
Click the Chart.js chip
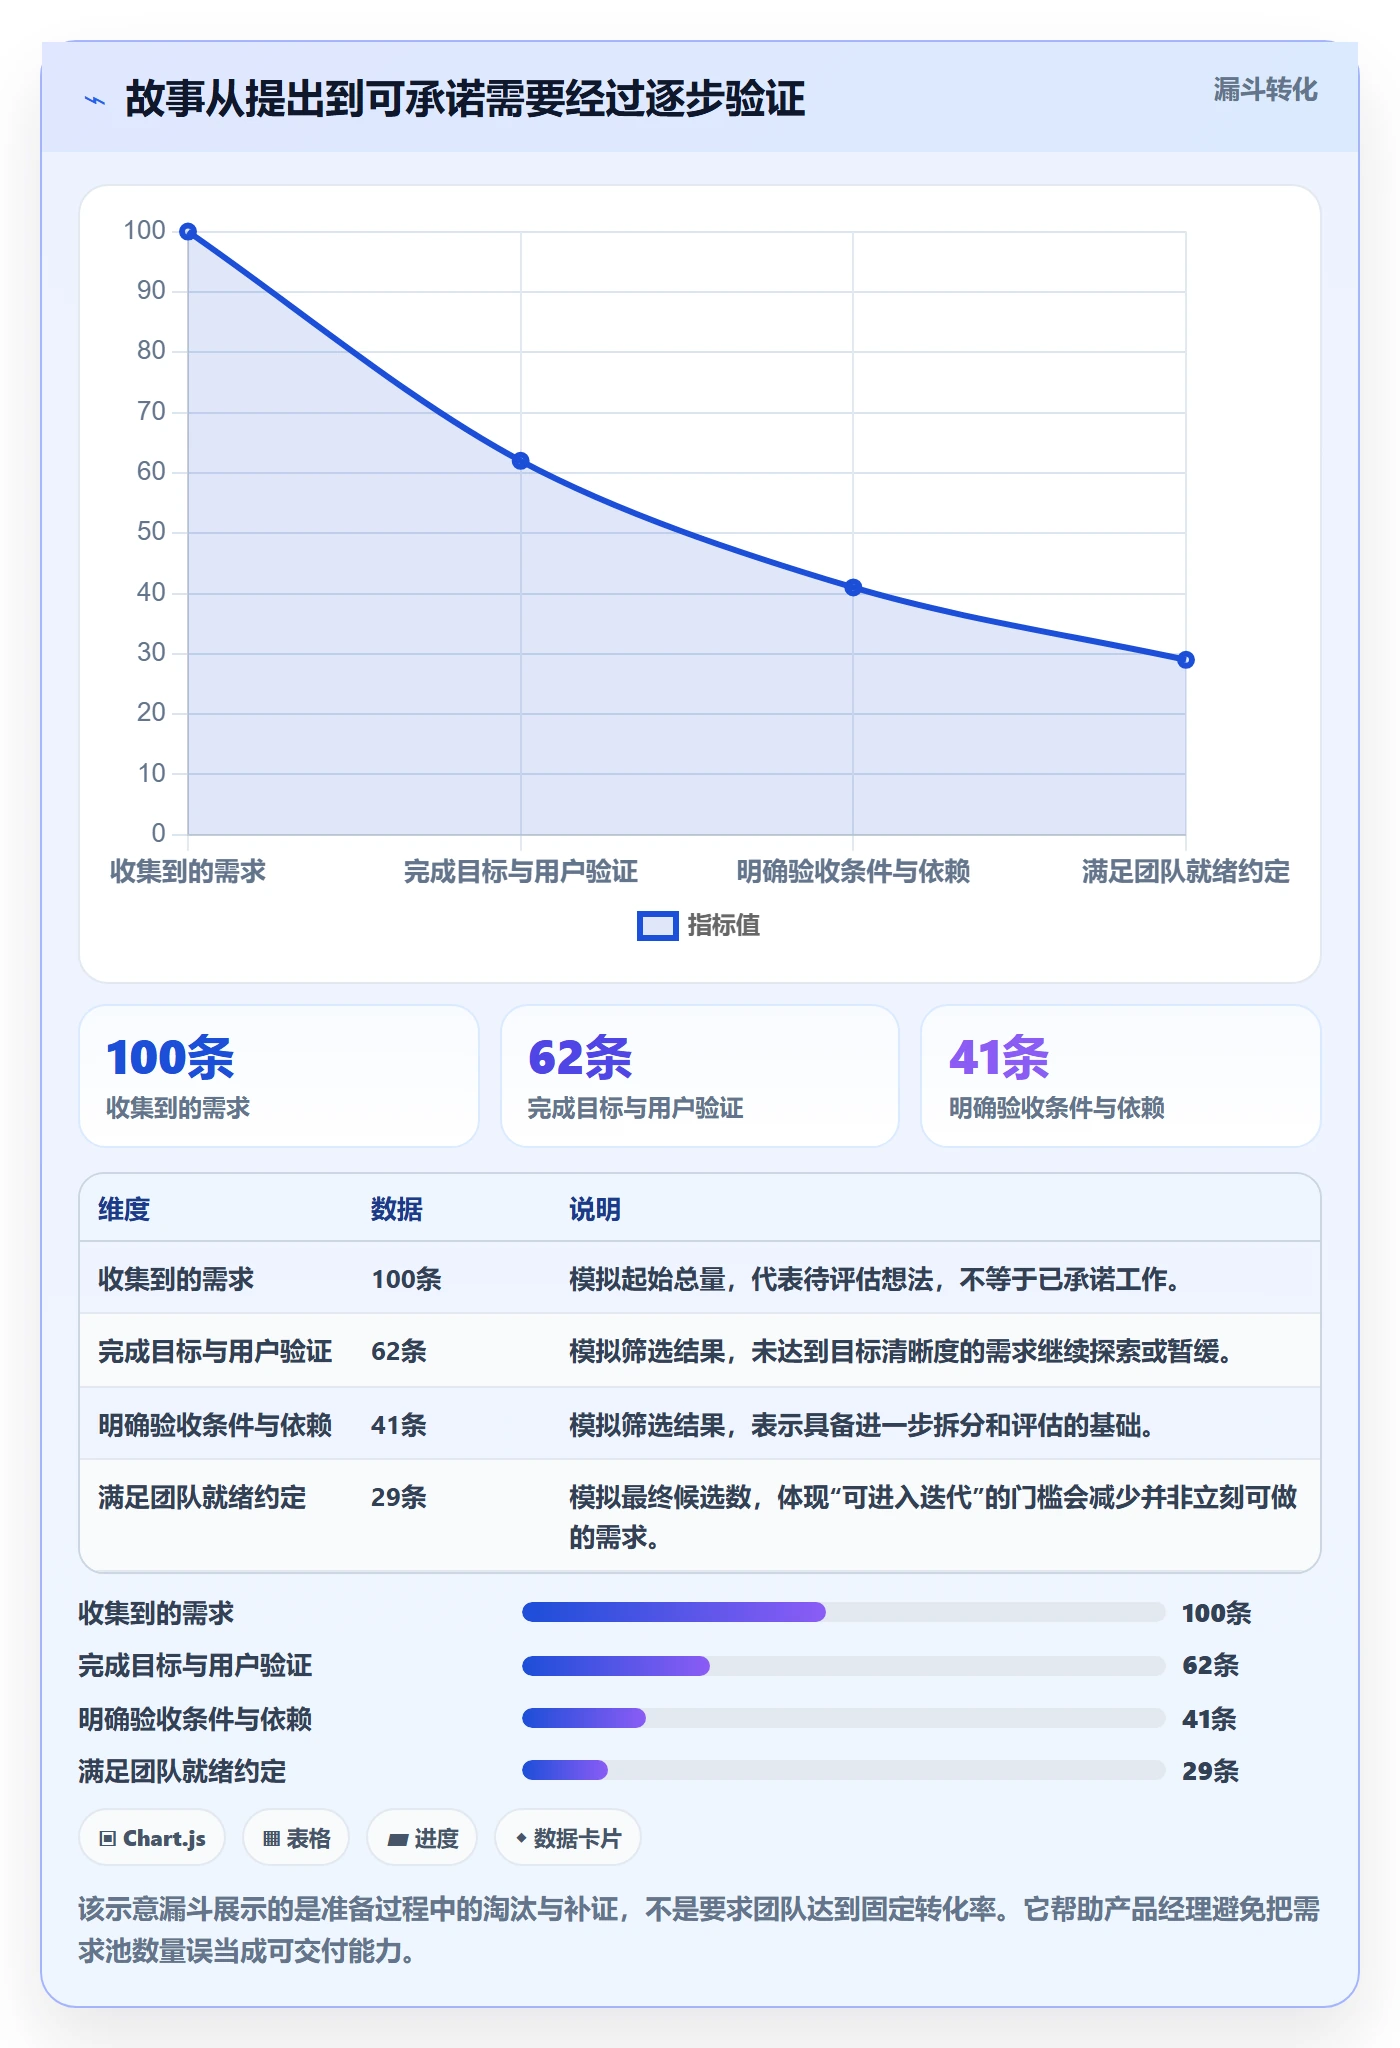(152, 1838)
